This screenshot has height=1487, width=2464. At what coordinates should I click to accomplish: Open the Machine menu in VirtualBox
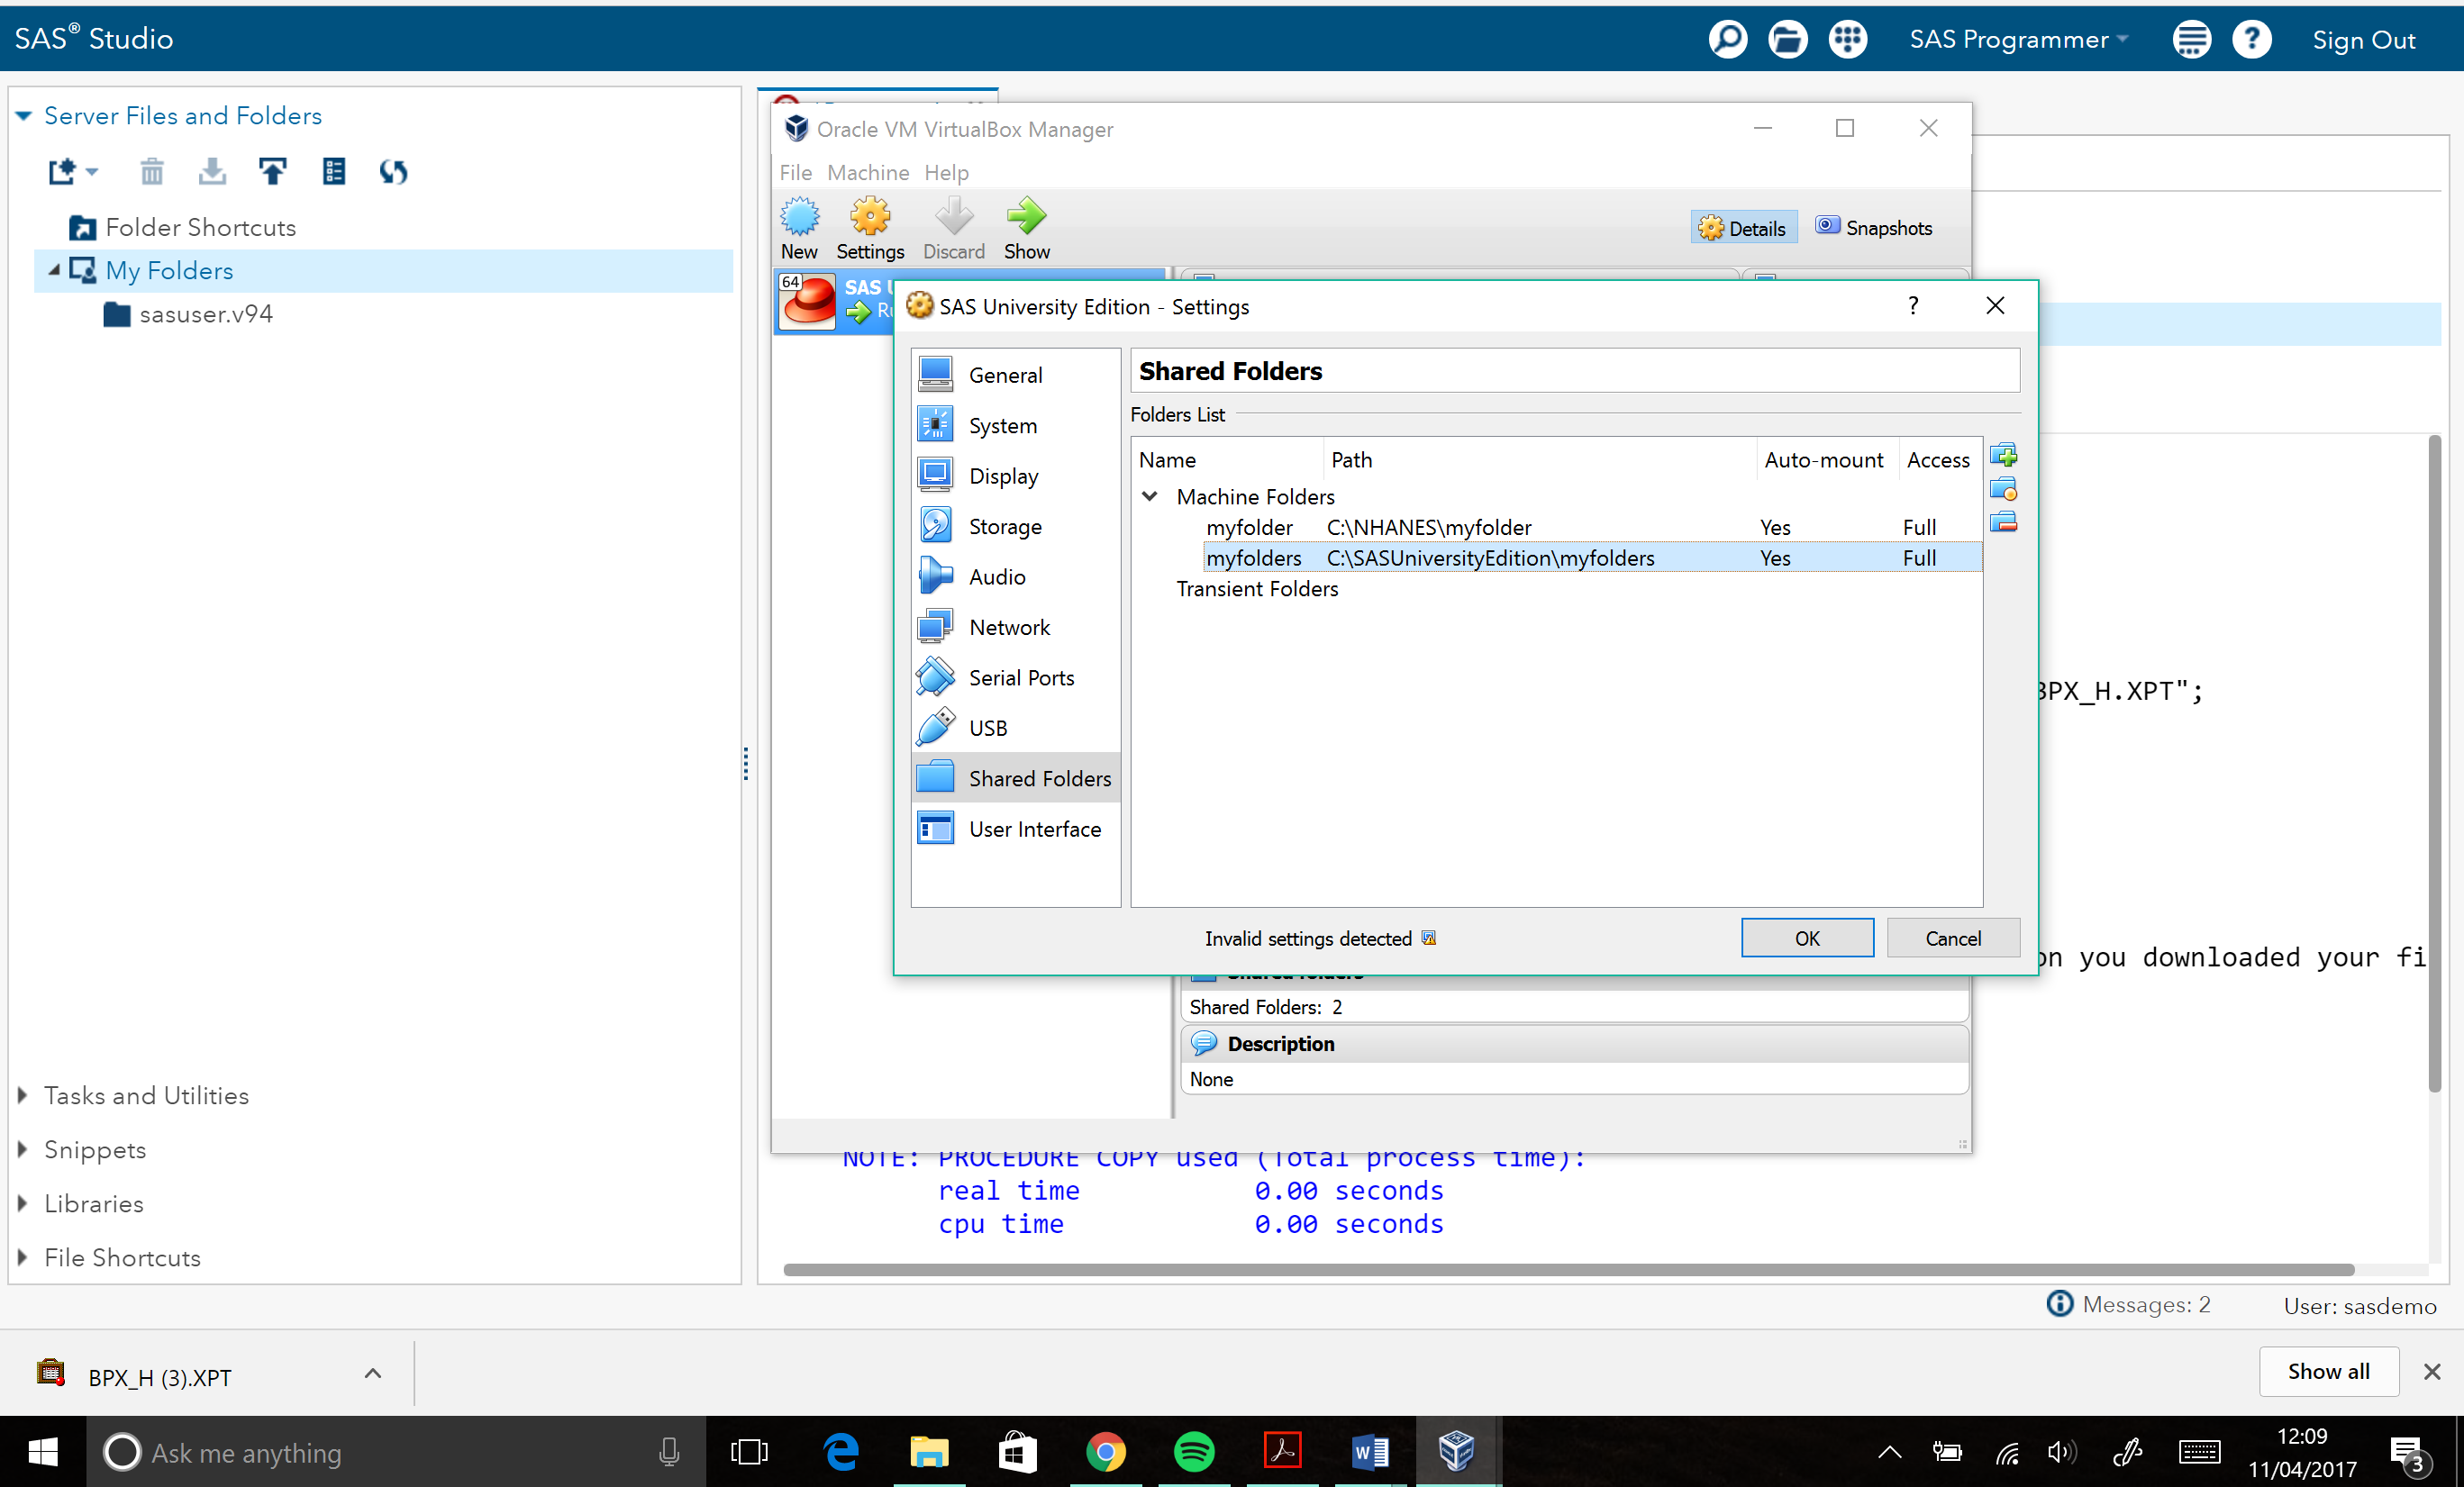(867, 172)
